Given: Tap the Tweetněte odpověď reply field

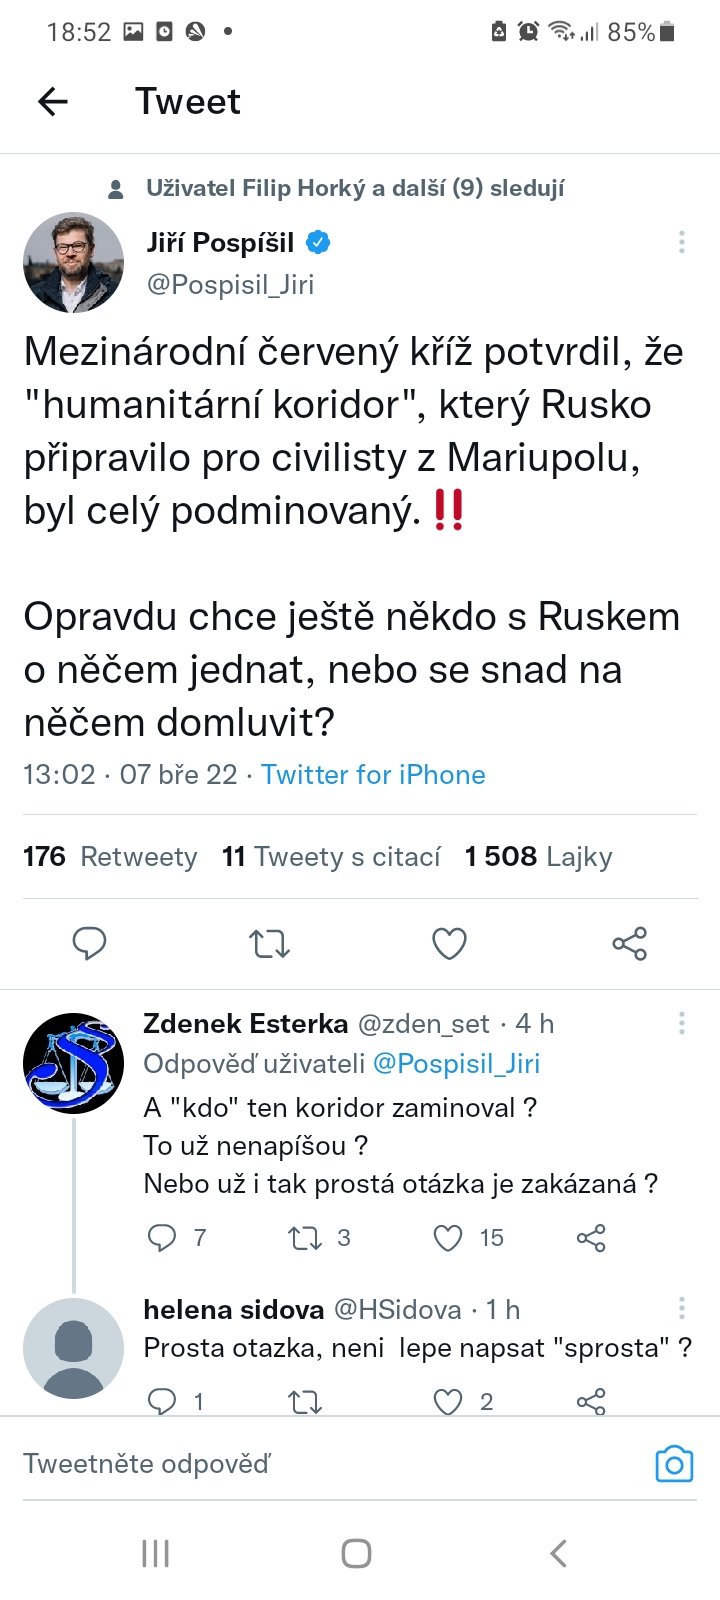Looking at the screenshot, I should click(300, 1464).
